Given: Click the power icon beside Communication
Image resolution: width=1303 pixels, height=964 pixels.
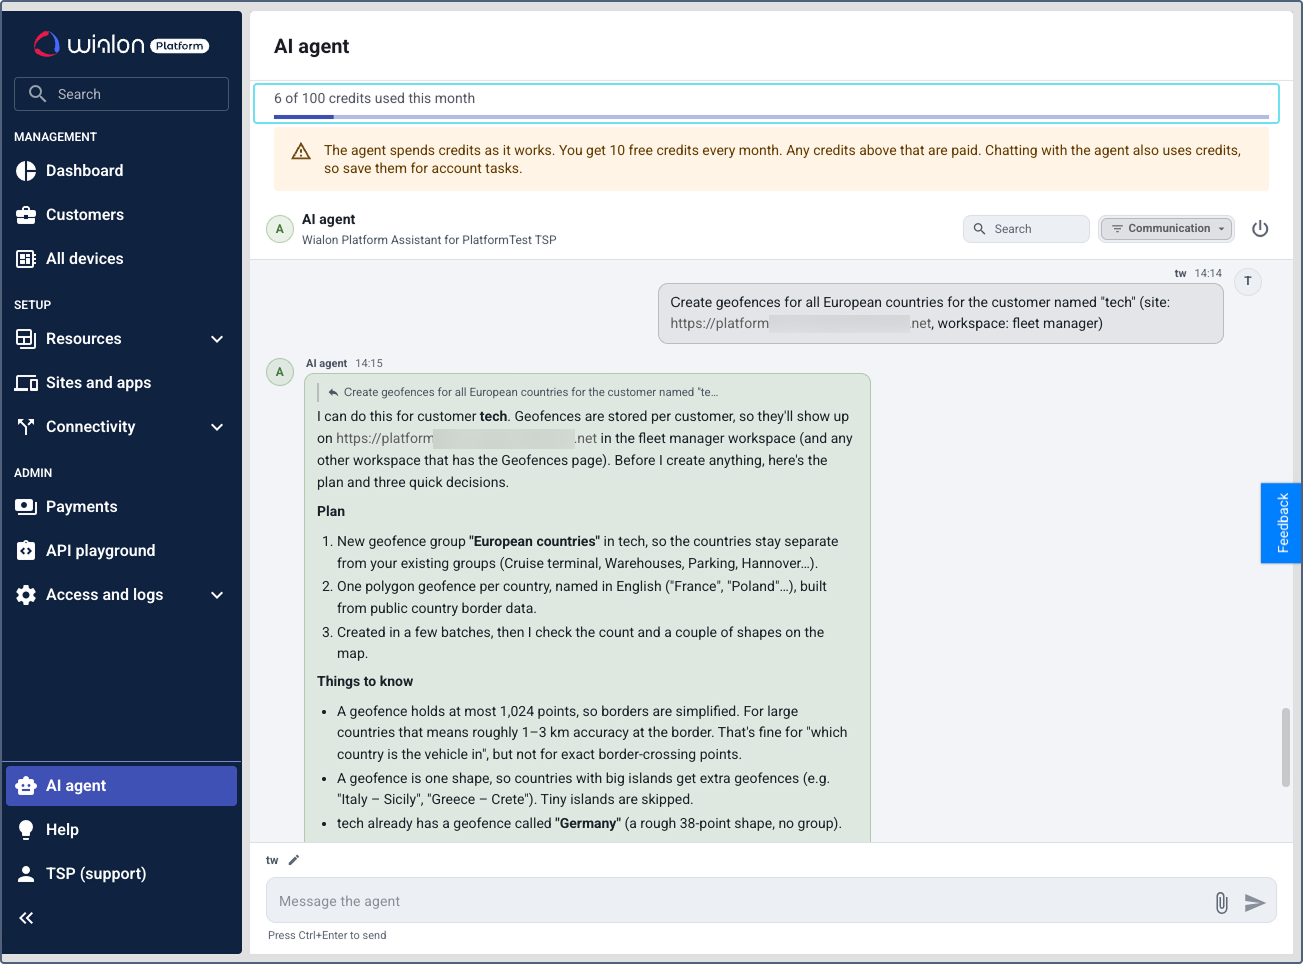Looking at the screenshot, I should pos(1260,229).
